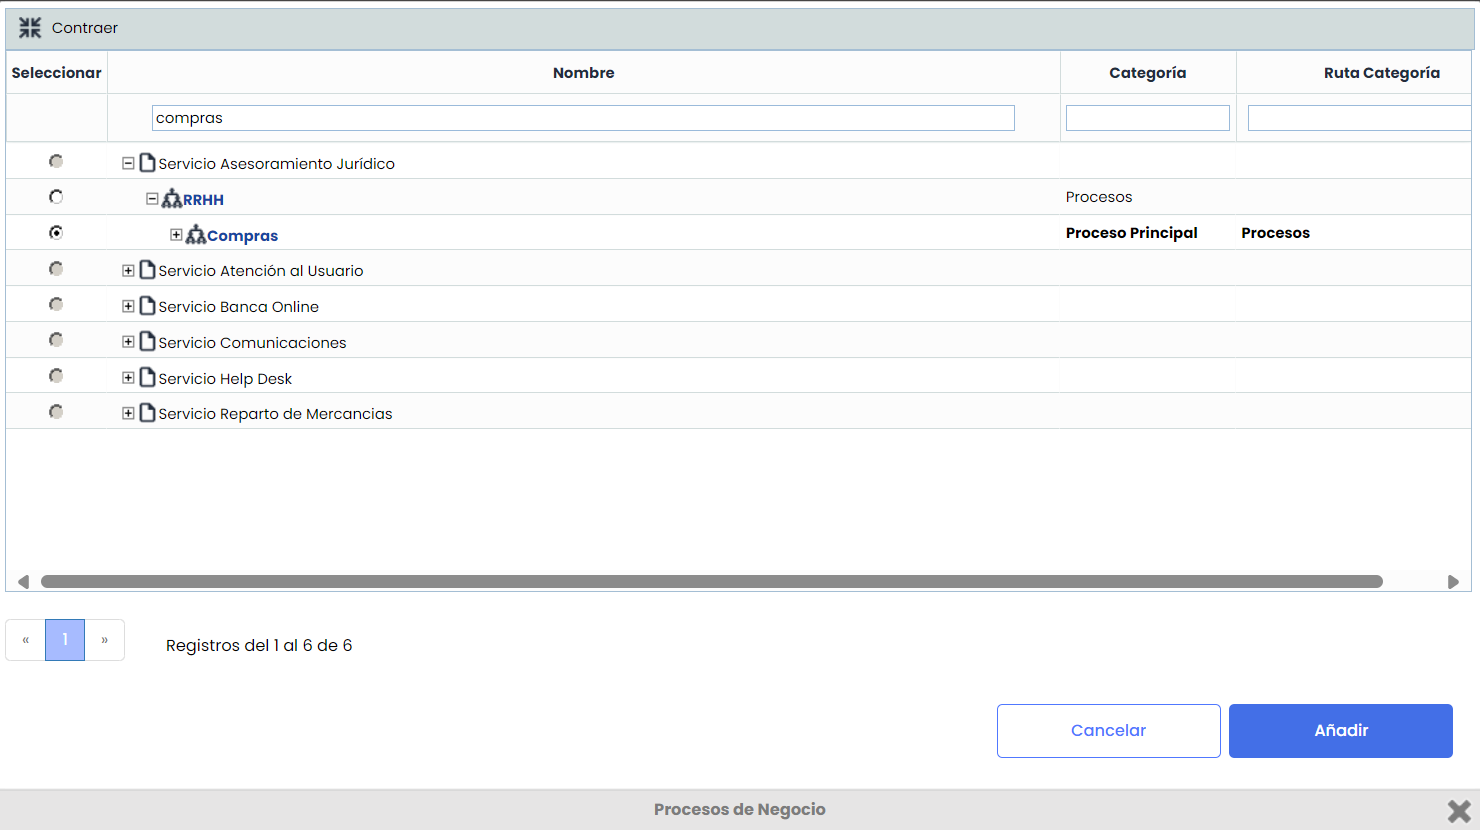Click the next page arrow »
This screenshot has height=830, width=1480.
tap(104, 640)
